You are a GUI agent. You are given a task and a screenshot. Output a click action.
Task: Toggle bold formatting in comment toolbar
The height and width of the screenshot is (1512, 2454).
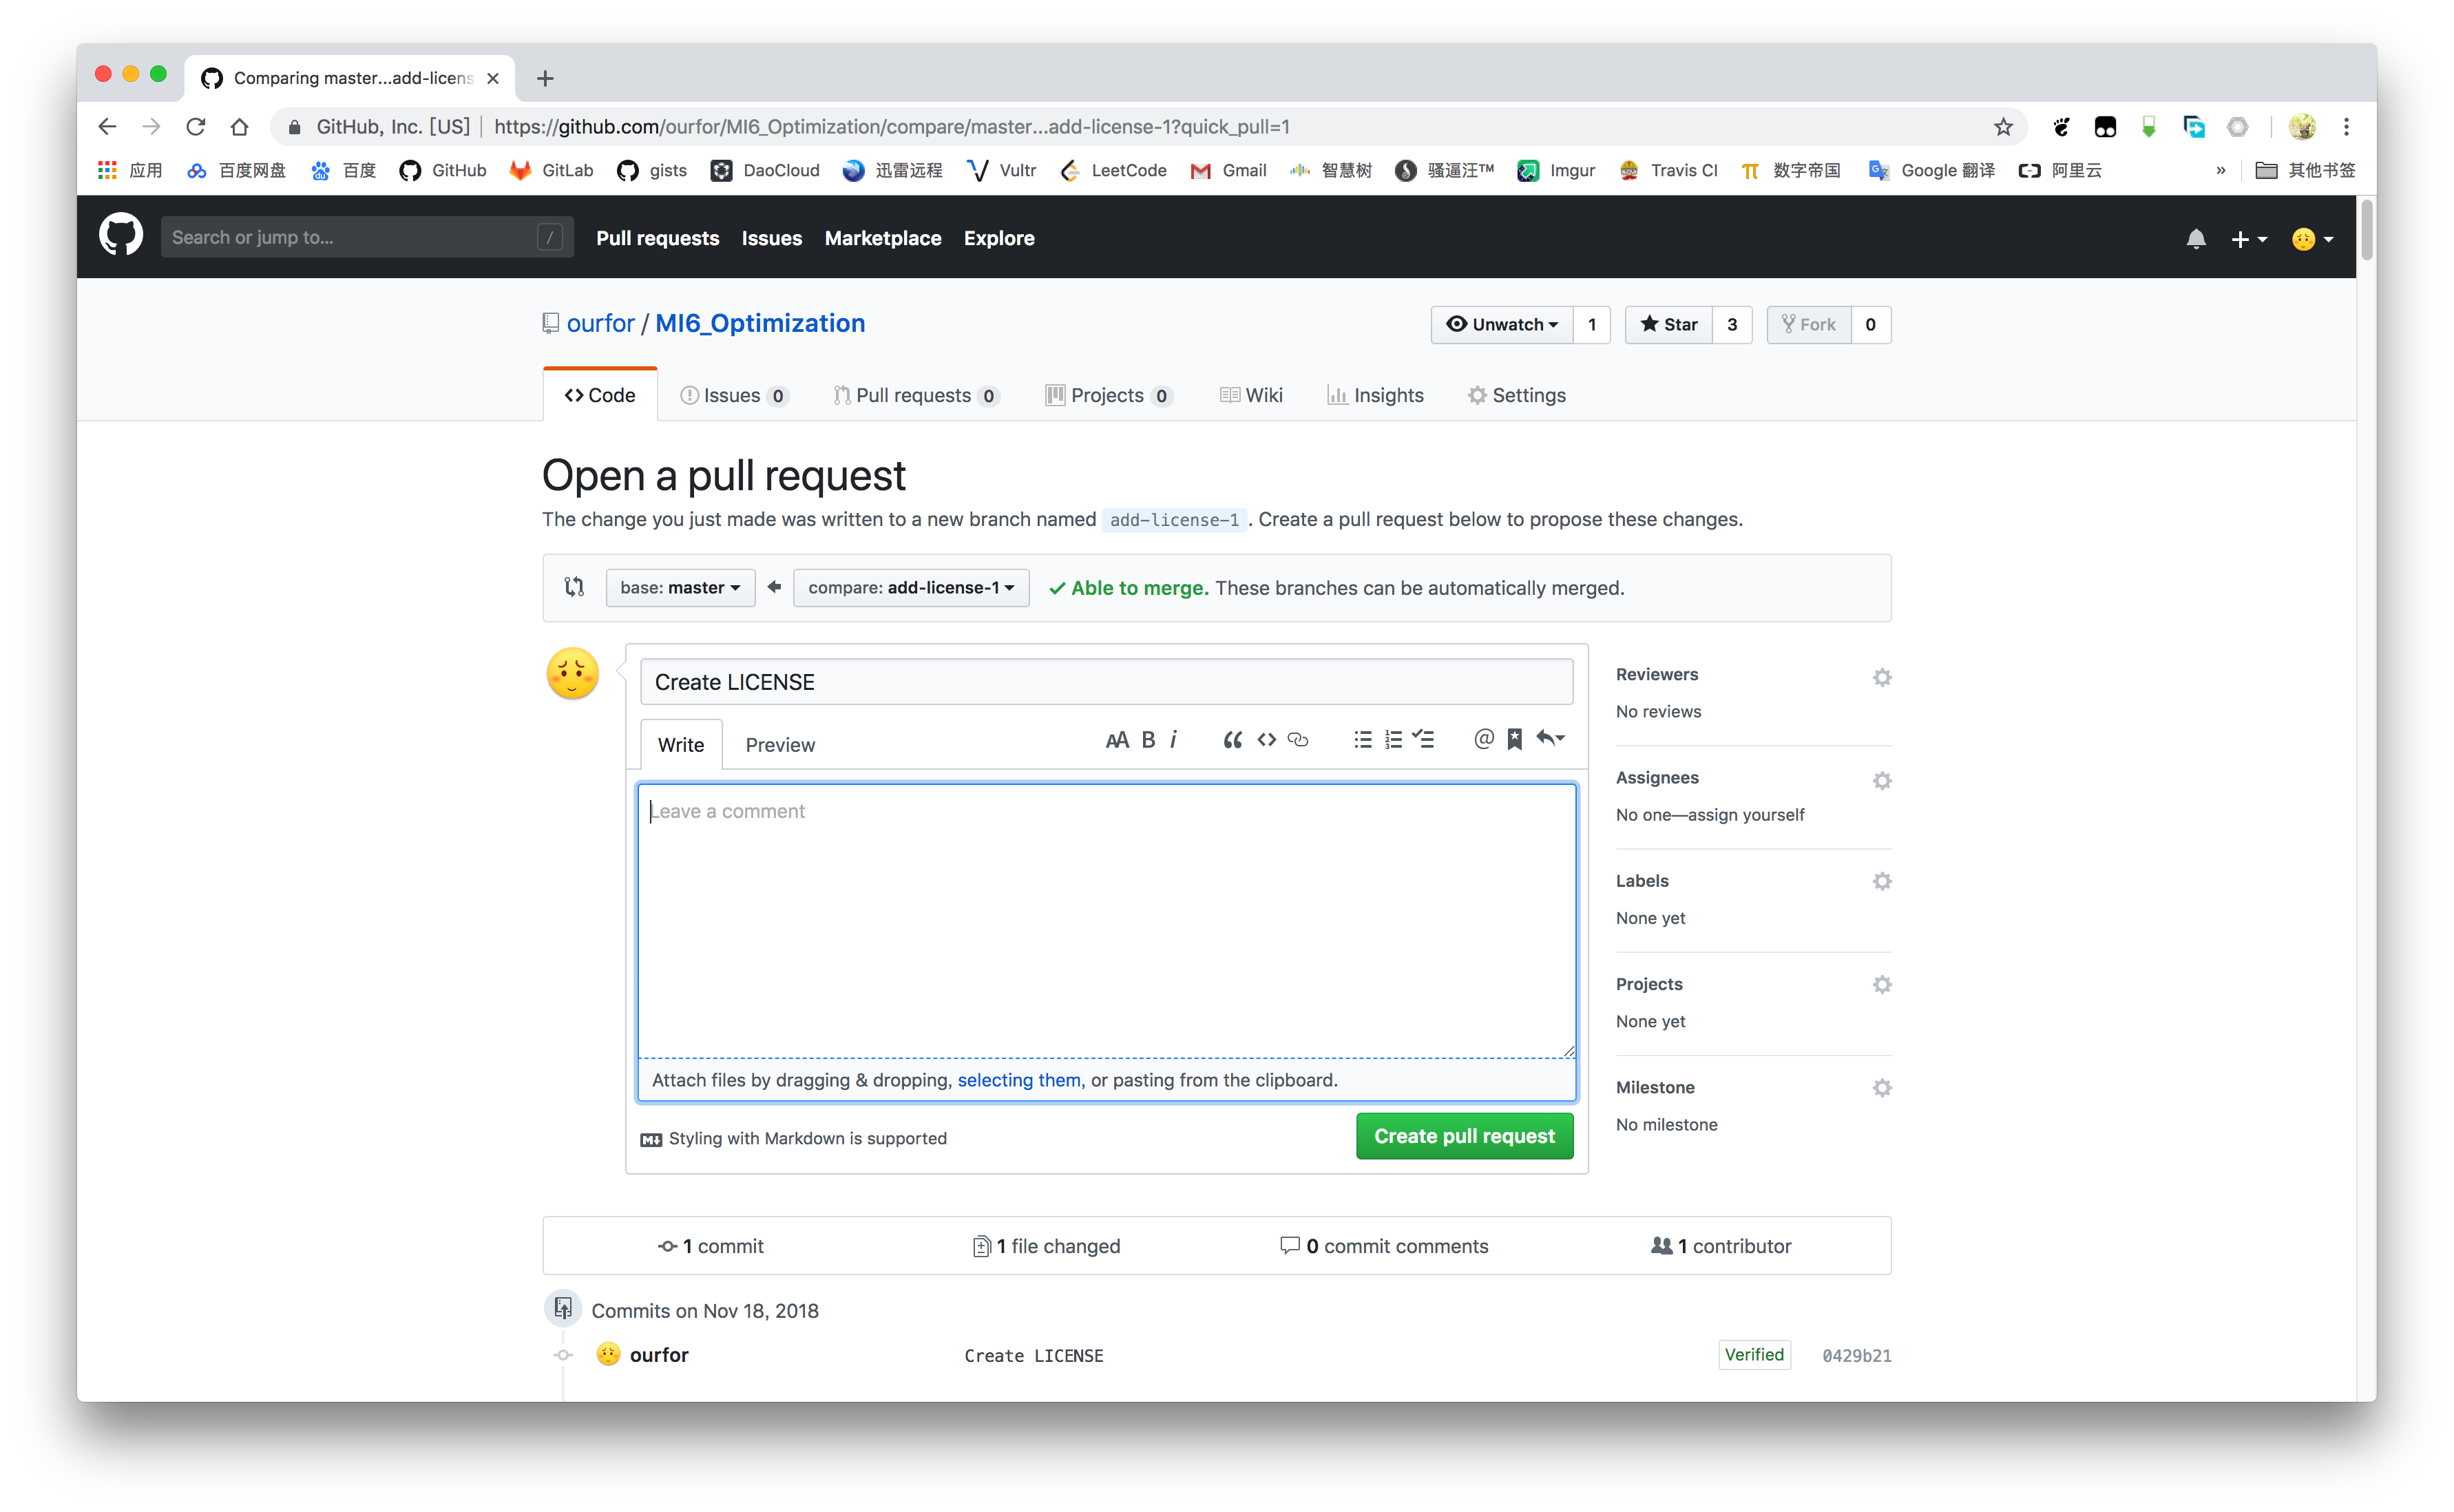click(x=1149, y=740)
